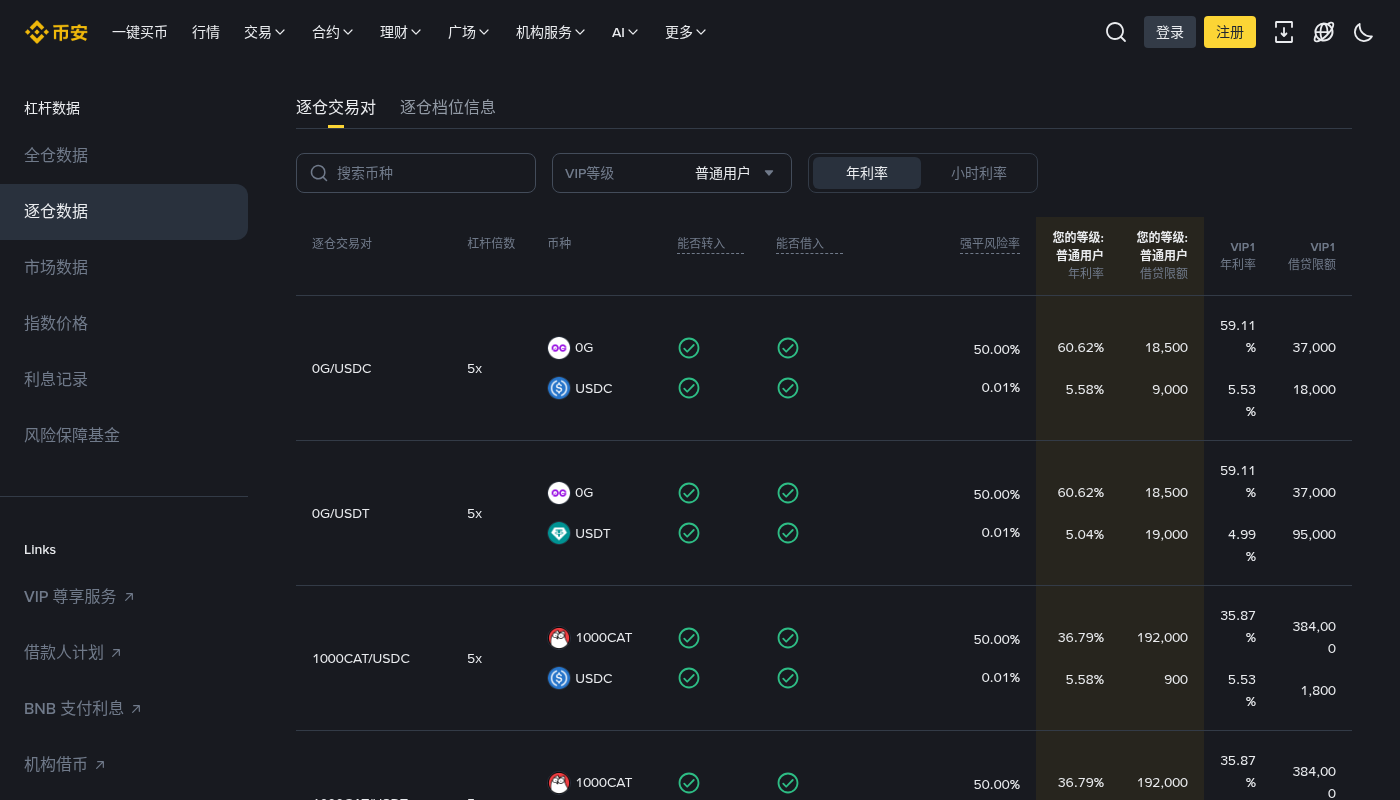Open the language globe selector
This screenshot has width=1400, height=800.
[x=1324, y=32]
